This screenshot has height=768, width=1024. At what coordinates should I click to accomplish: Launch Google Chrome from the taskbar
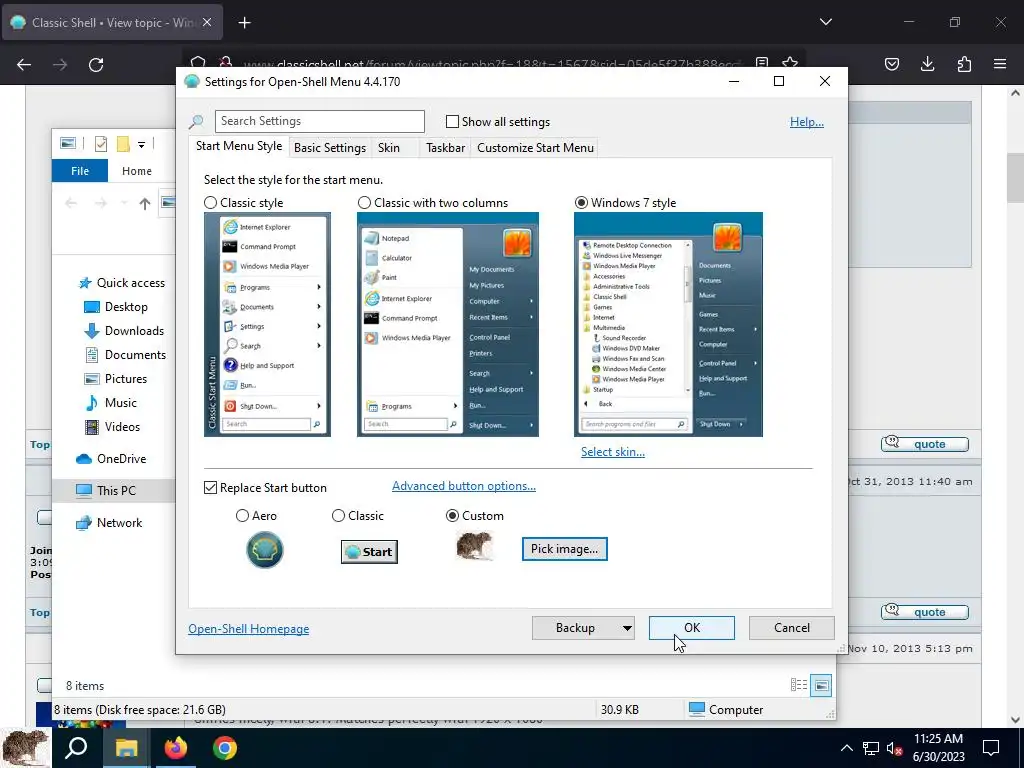[x=225, y=748]
